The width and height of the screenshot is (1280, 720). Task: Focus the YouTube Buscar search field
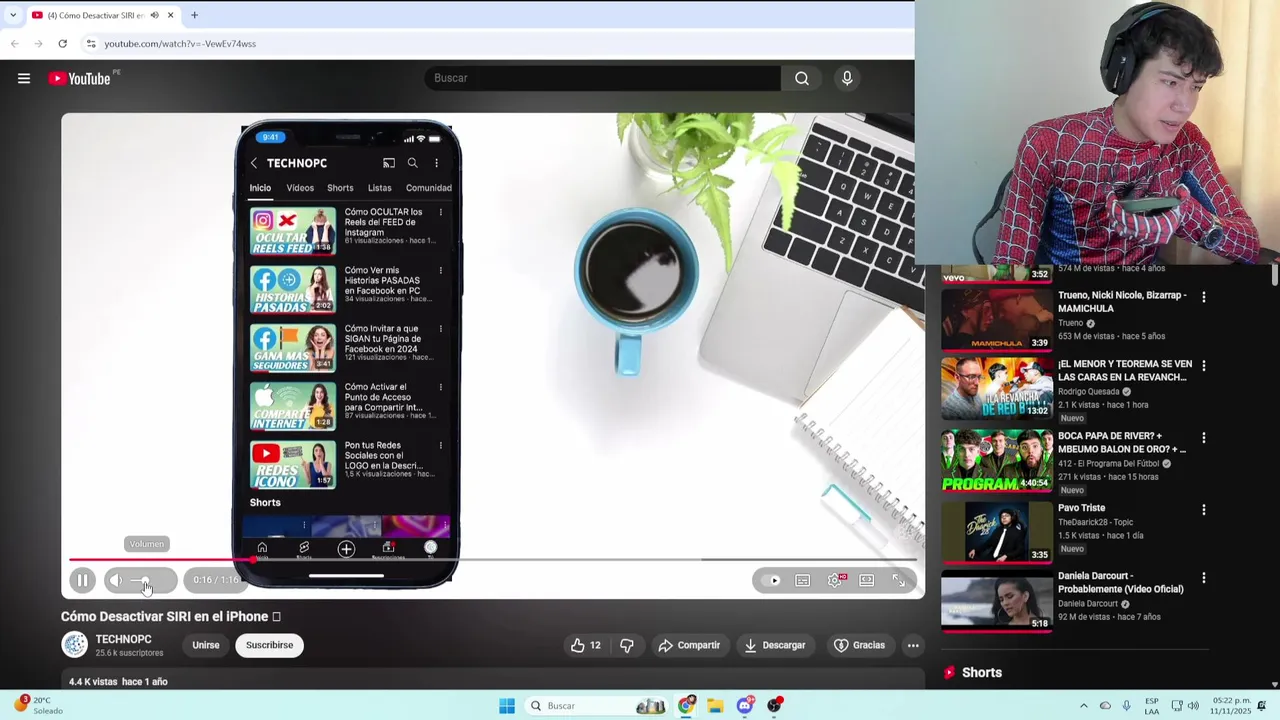pos(603,78)
